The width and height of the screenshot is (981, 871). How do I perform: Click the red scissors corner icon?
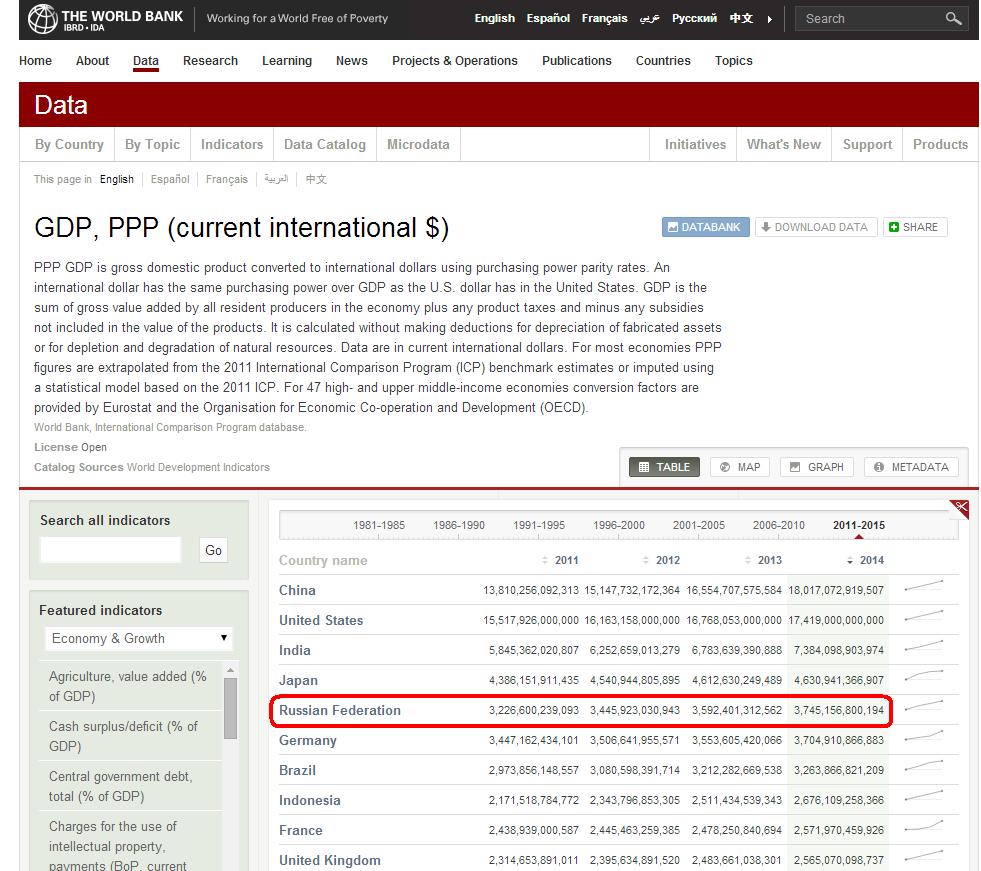(960, 508)
